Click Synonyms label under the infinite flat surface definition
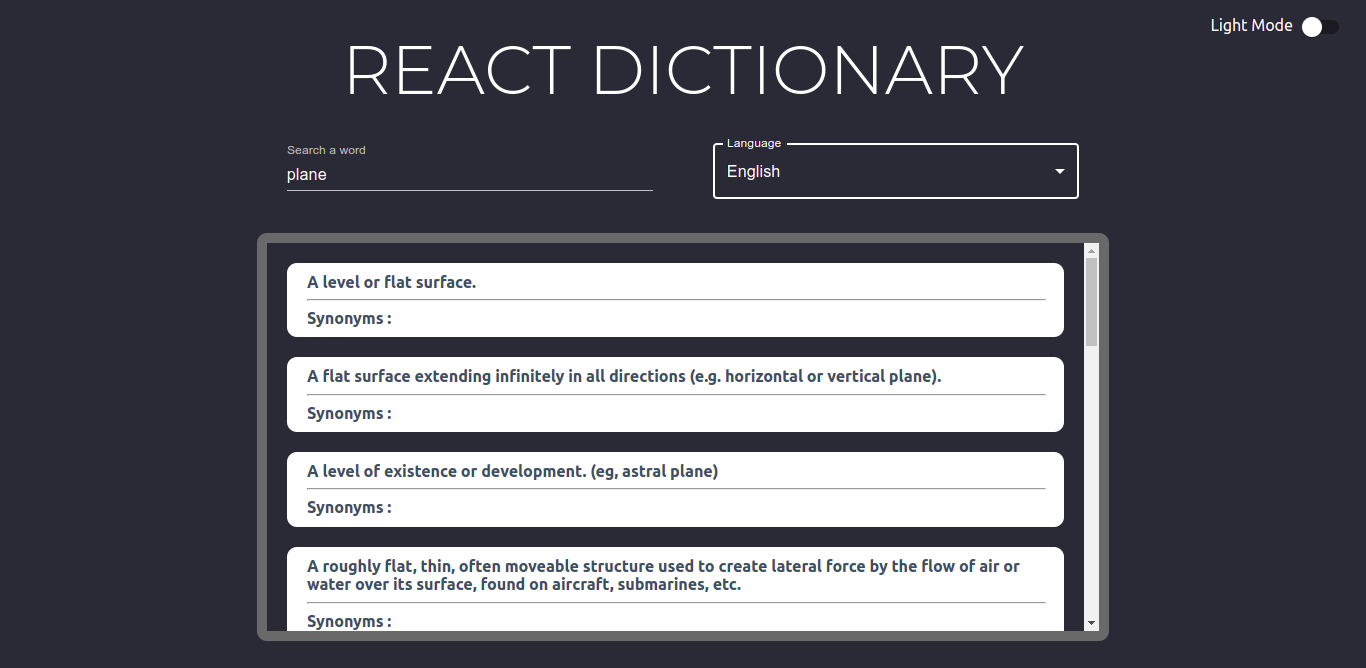Image resolution: width=1366 pixels, height=668 pixels. coord(349,413)
